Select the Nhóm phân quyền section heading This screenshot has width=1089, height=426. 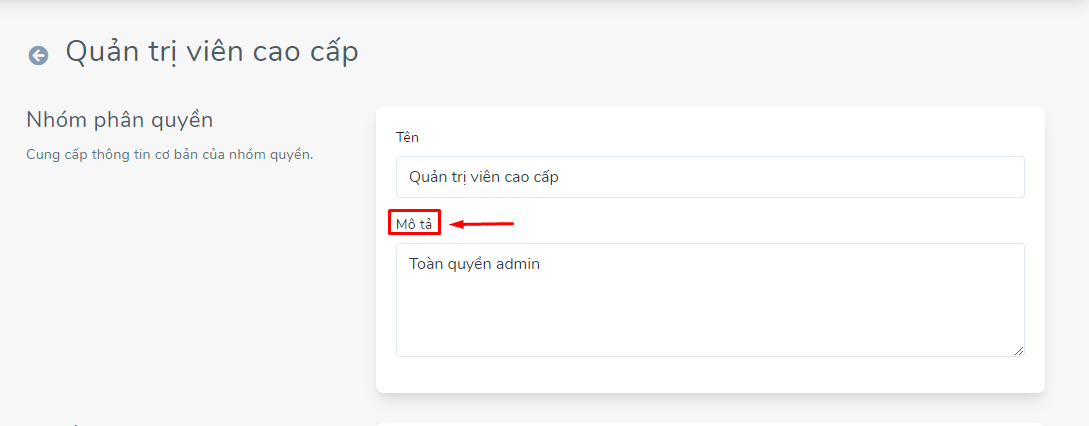pyautogui.click(x=119, y=120)
